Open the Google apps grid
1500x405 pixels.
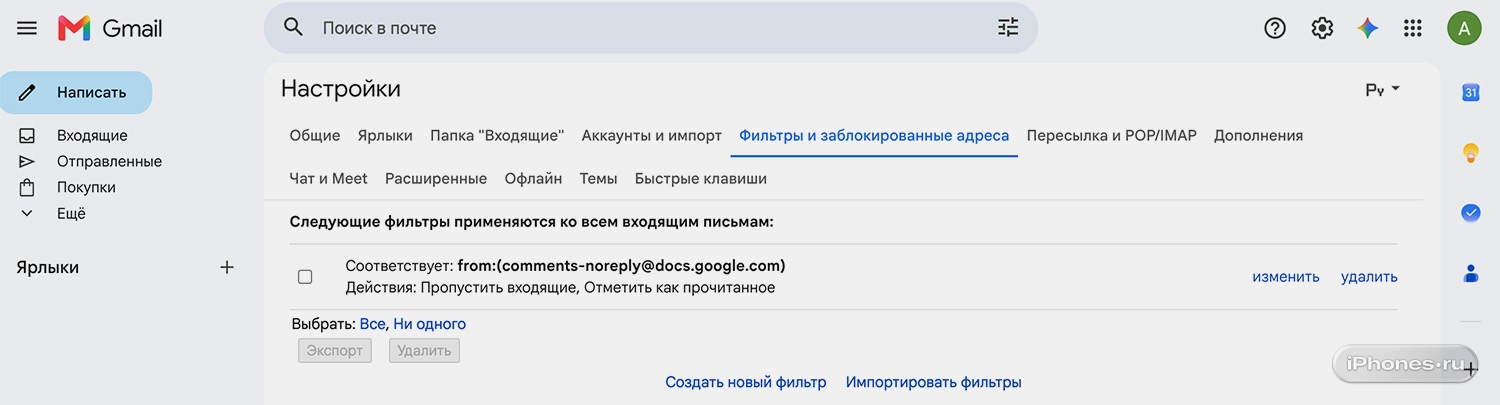click(x=1413, y=28)
